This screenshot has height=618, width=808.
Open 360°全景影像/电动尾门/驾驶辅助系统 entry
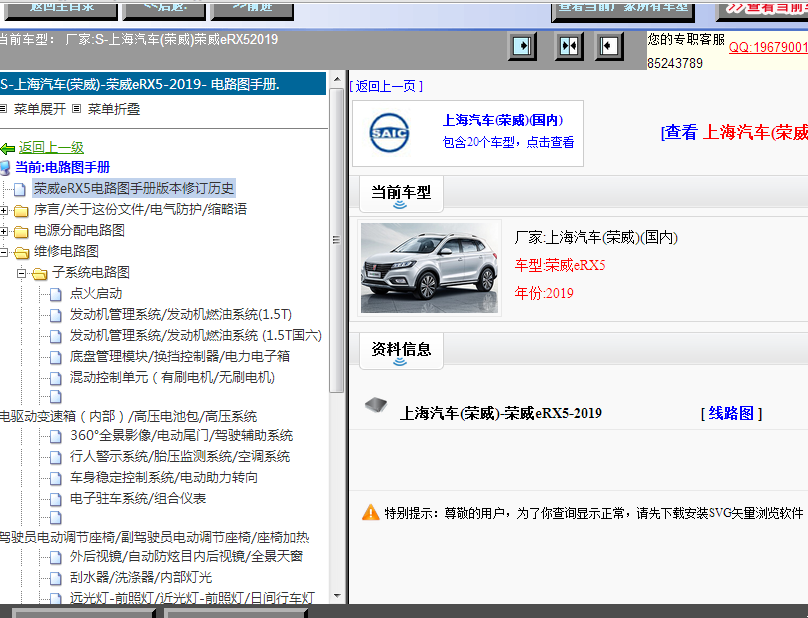coord(181,436)
